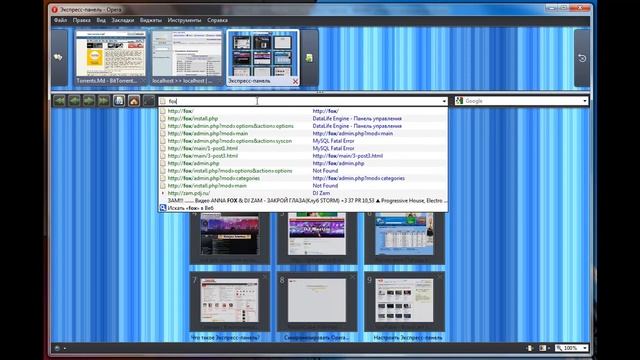Click the fit-to-width icon in status bar
This screenshot has width=640, height=360.
pyautogui.click(x=530, y=348)
